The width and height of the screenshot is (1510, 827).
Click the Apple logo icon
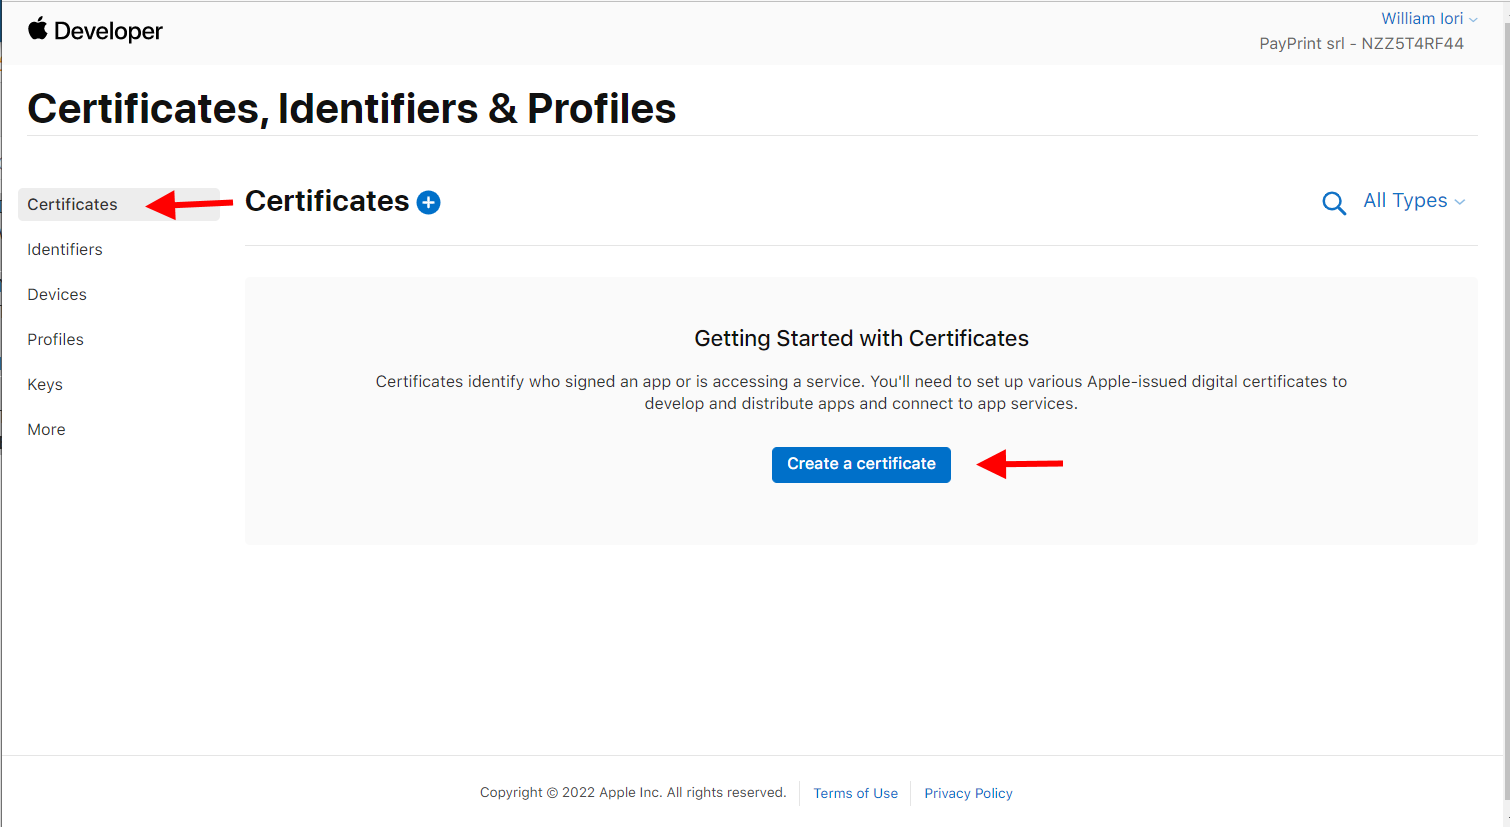(x=38, y=29)
